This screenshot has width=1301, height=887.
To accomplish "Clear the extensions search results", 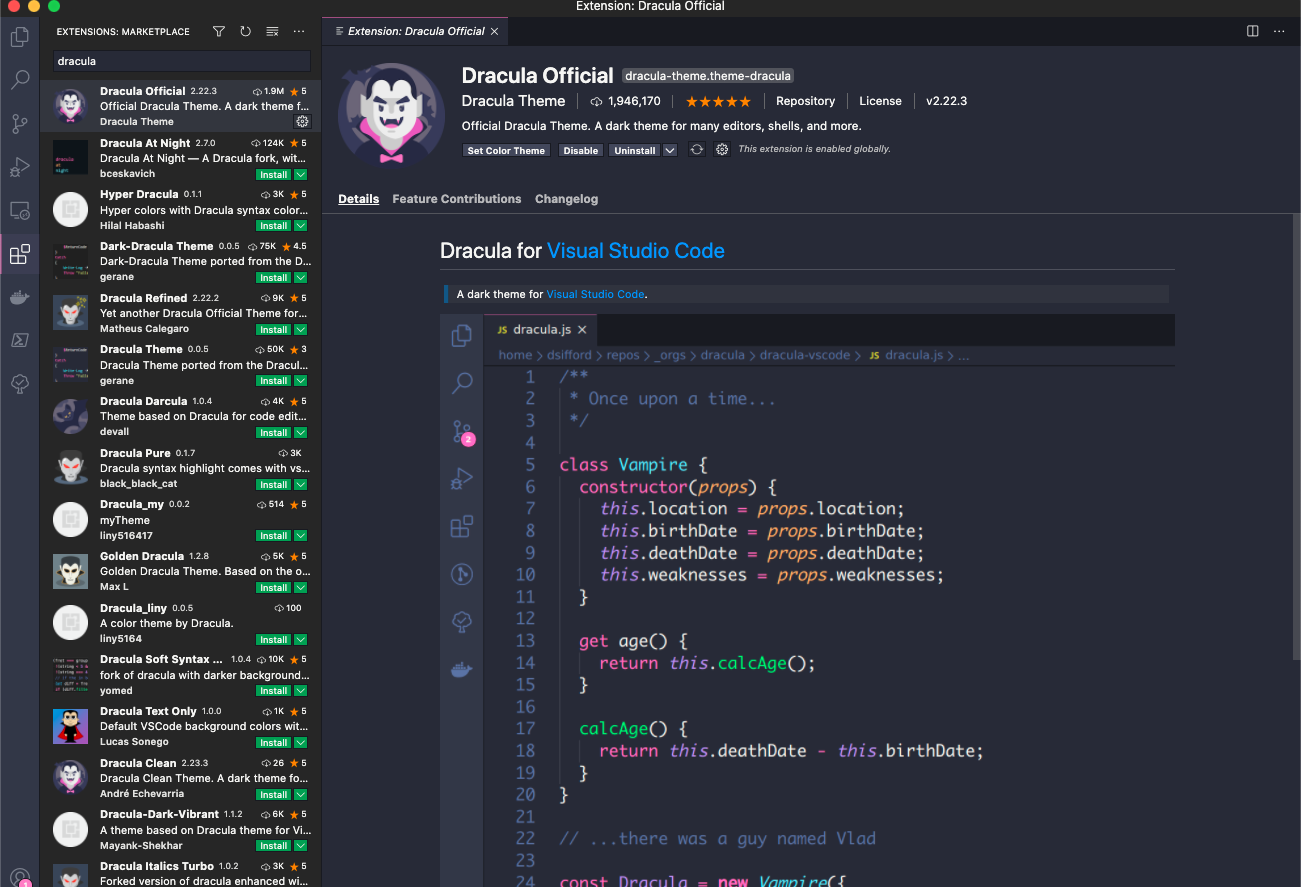I will 272,32.
